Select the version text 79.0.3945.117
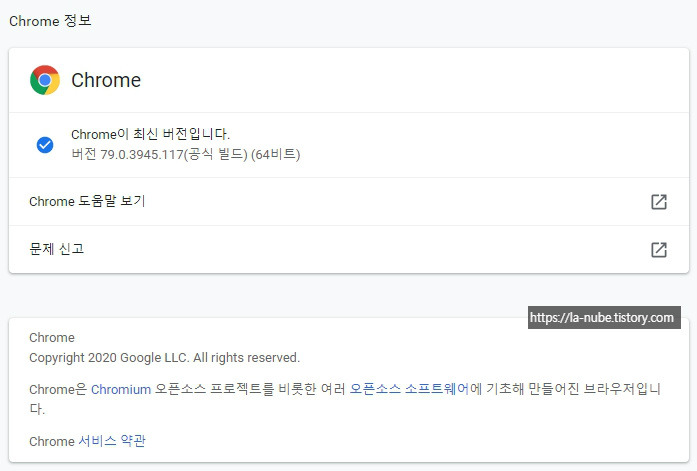 [142, 155]
